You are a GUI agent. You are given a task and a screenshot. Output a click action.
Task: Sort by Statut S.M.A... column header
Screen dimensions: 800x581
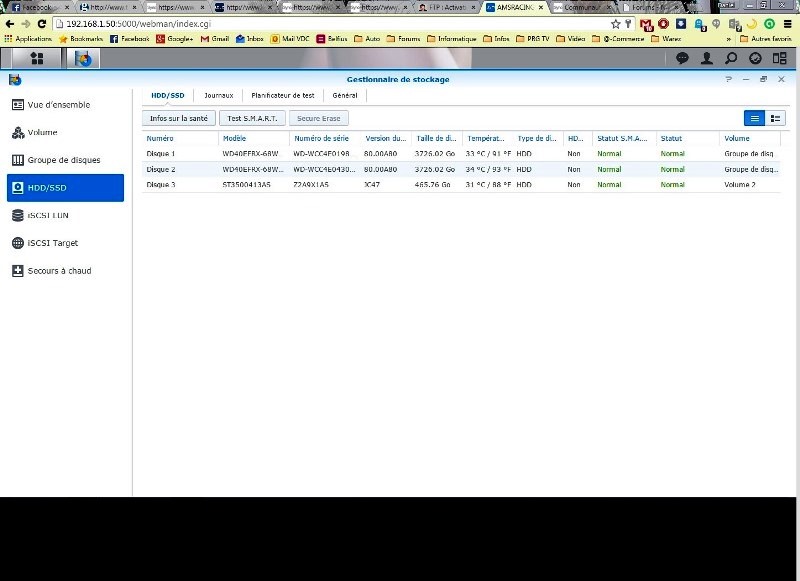[x=622, y=138]
